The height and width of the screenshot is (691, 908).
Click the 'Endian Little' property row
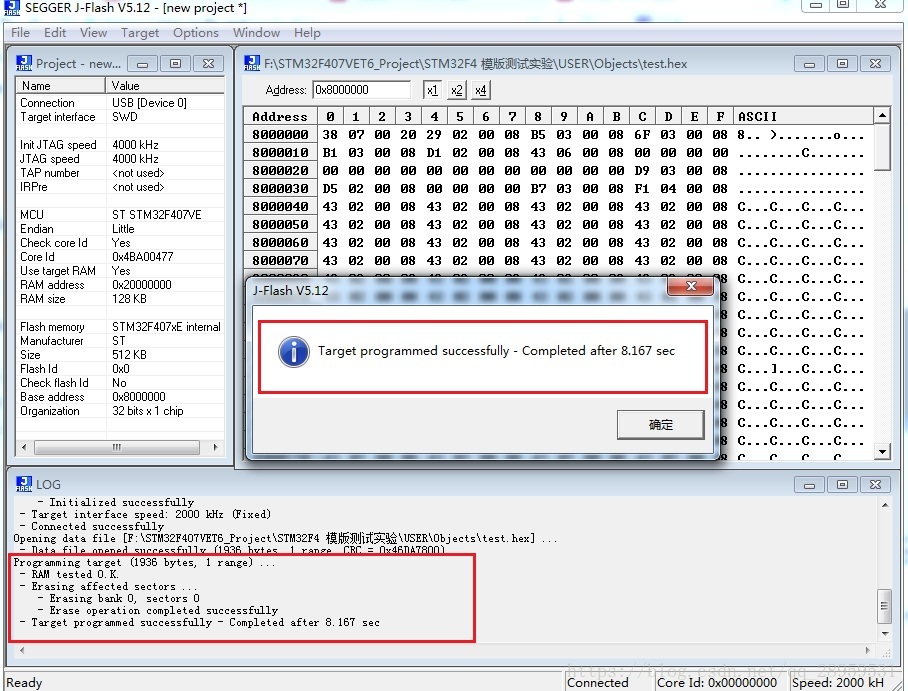point(120,229)
